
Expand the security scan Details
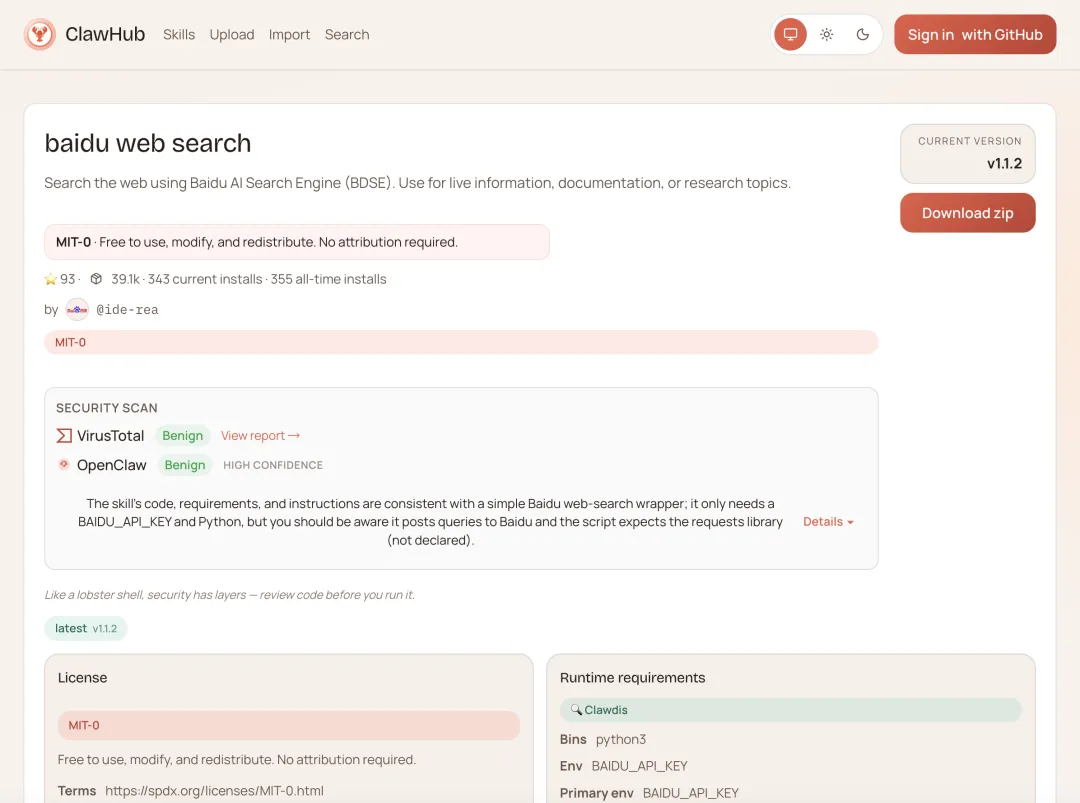tap(829, 521)
